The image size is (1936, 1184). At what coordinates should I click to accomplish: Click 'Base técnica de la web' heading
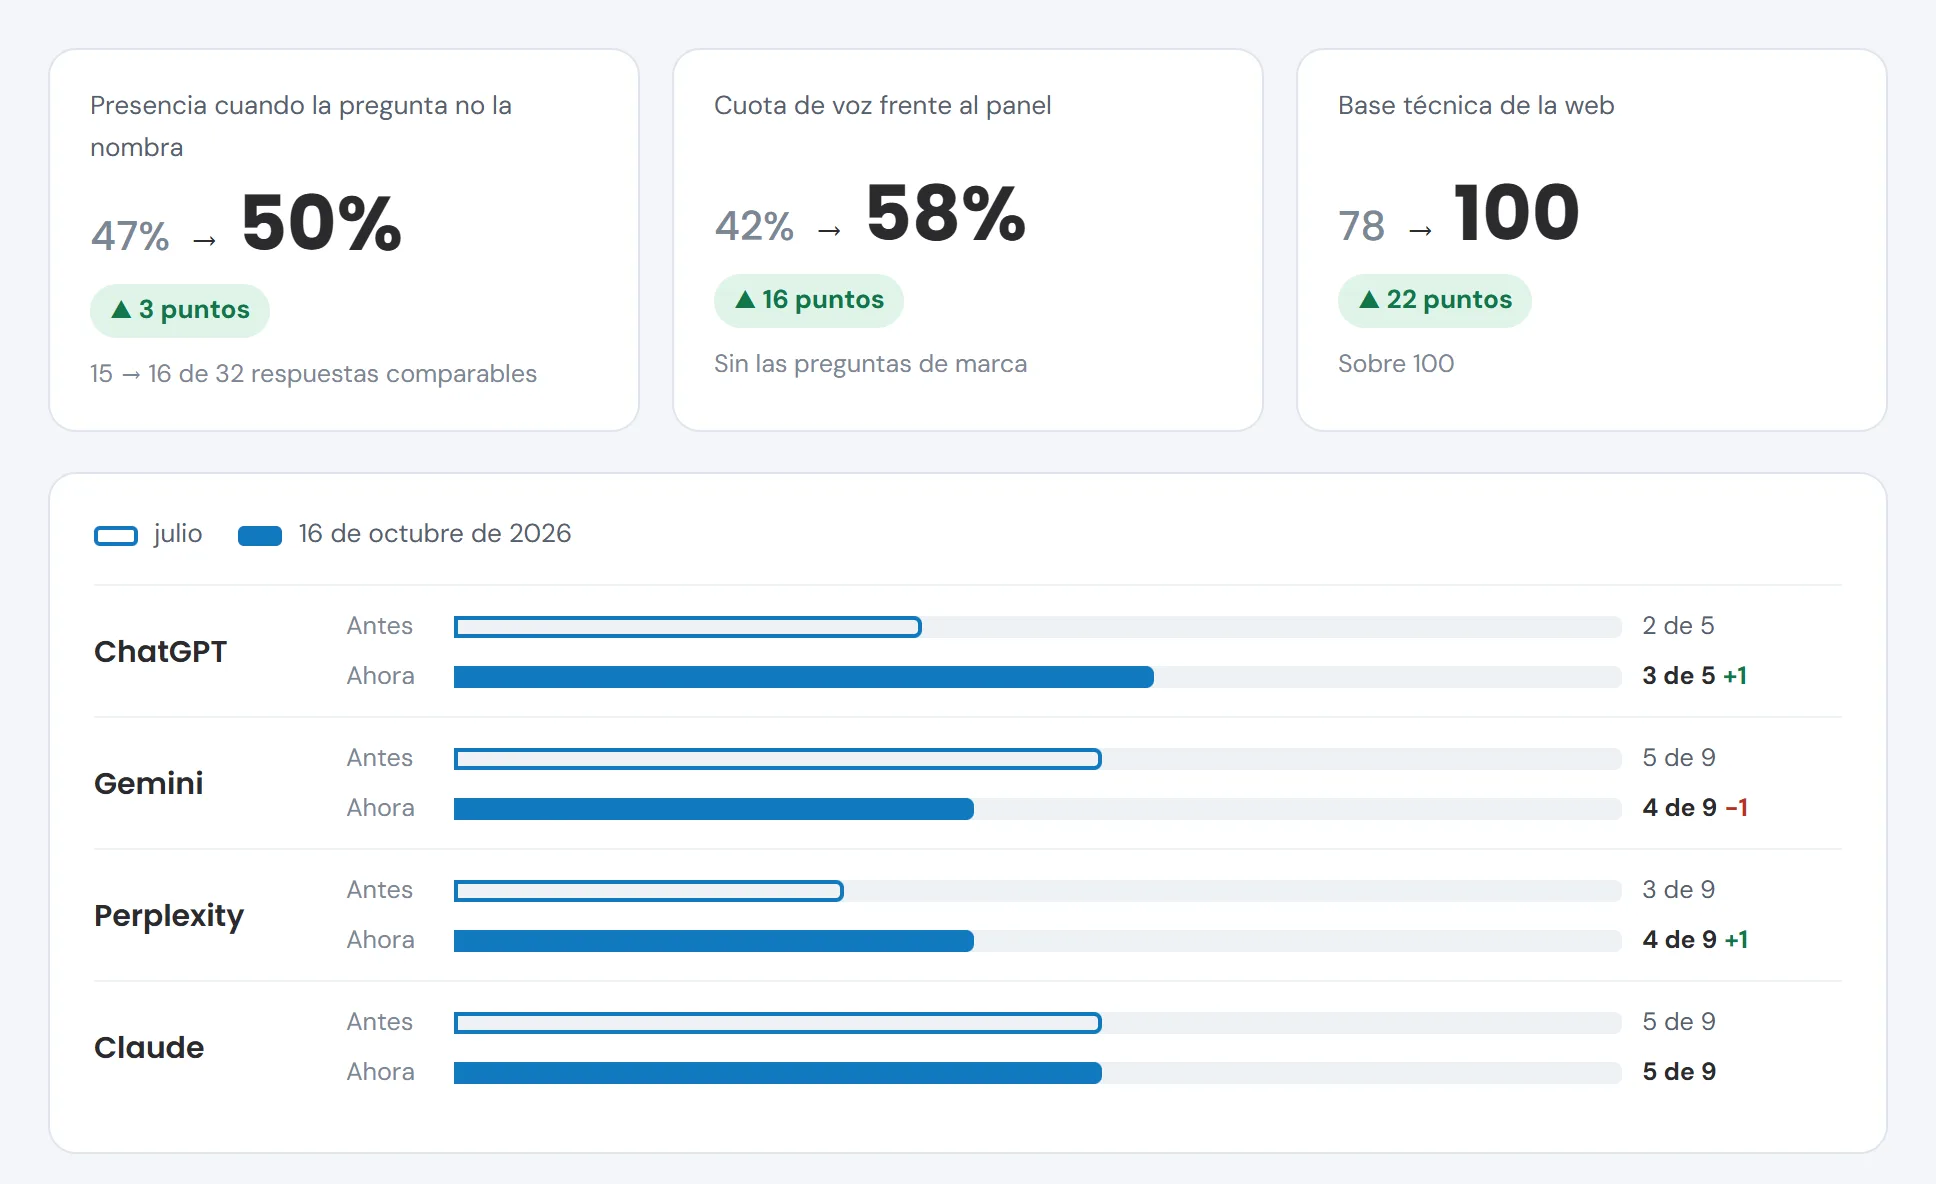[1476, 105]
